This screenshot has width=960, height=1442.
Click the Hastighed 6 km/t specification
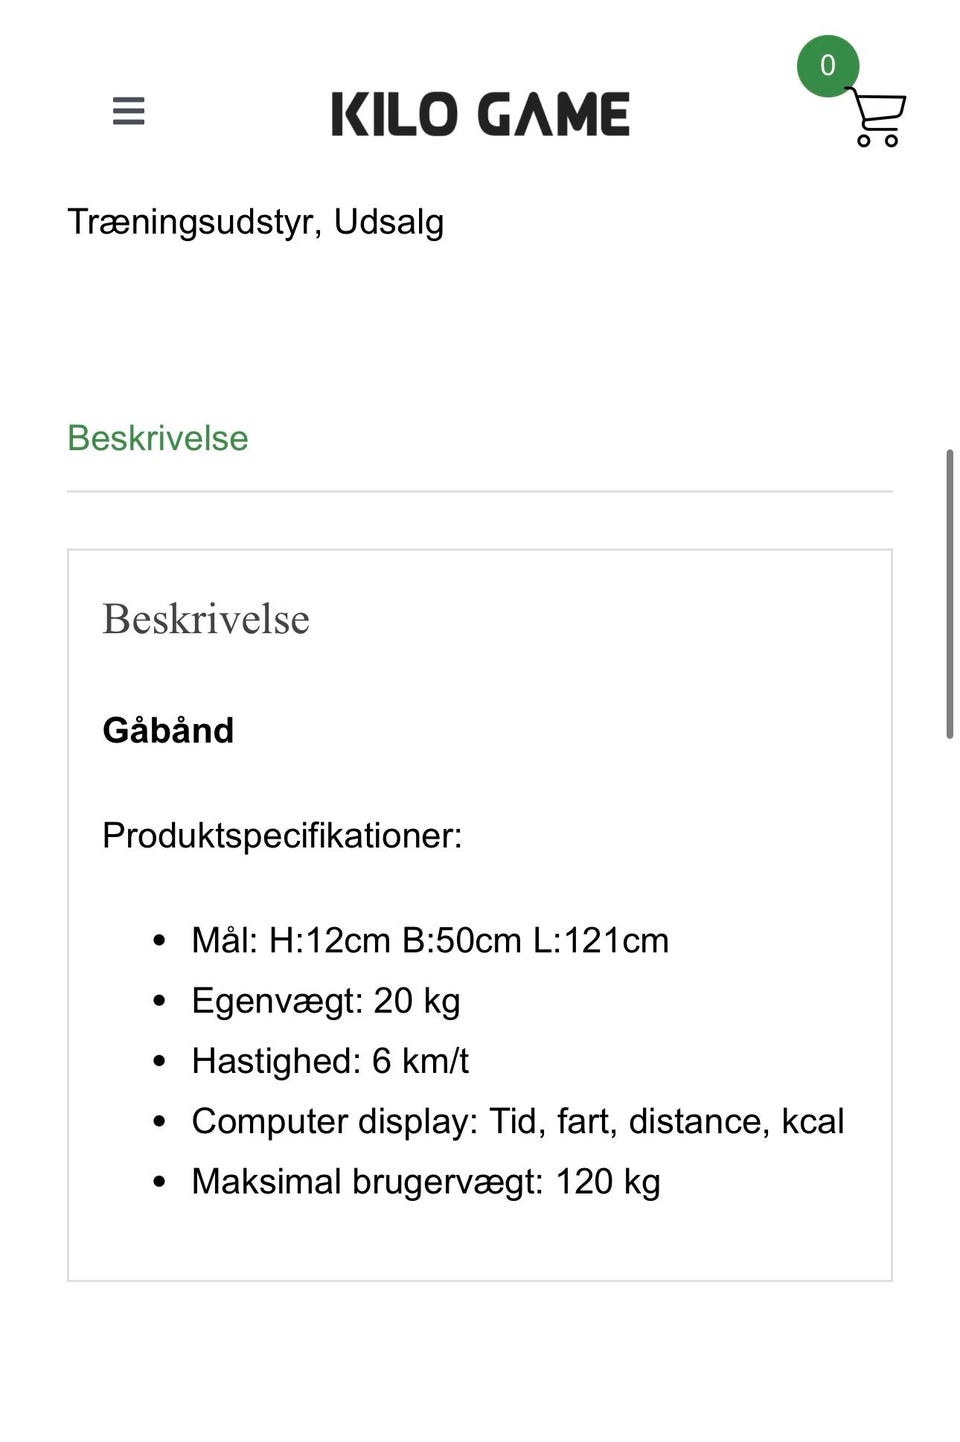330,1061
